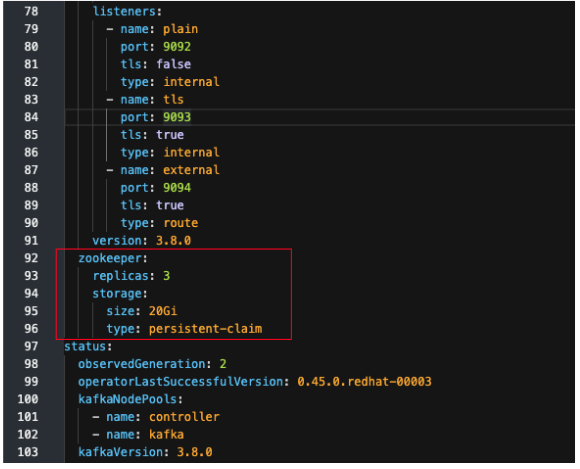The height and width of the screenshot is (469, 580).
Task: Click the name value 'tls' on line 83
Action: click(173, 99)
